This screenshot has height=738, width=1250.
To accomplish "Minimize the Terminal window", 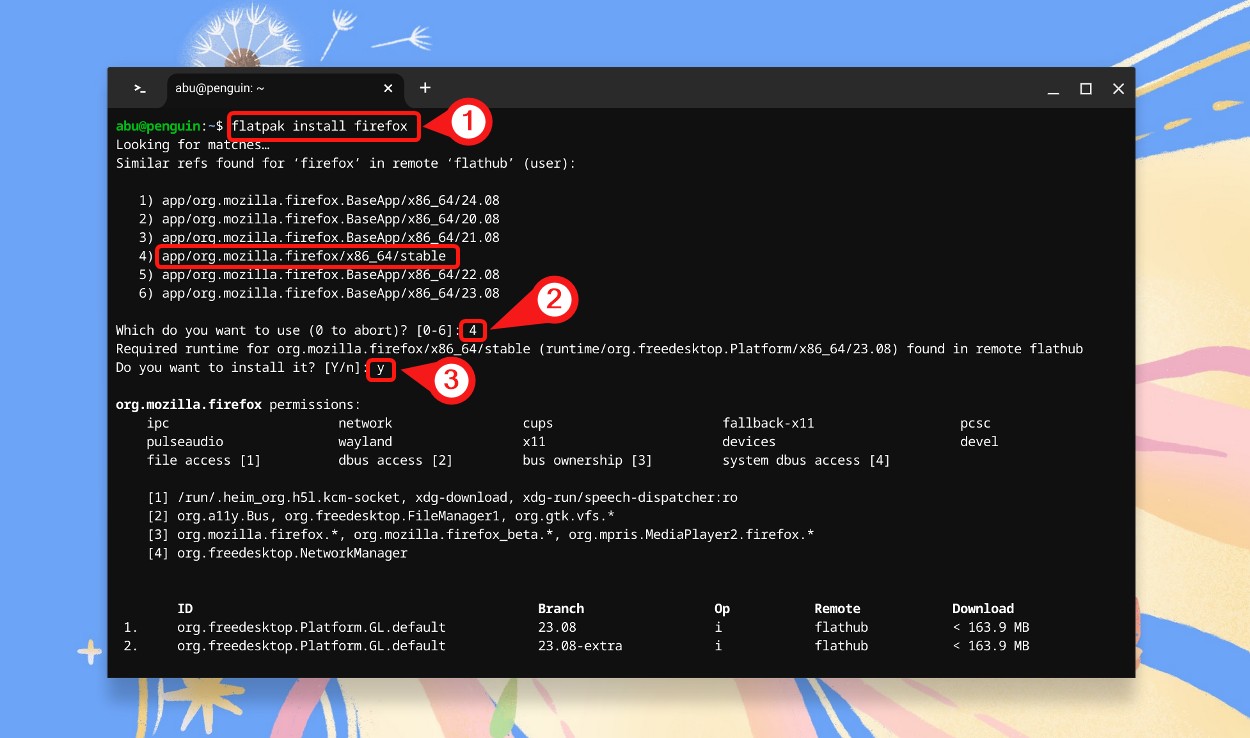I will click(x=1052, y=89).
